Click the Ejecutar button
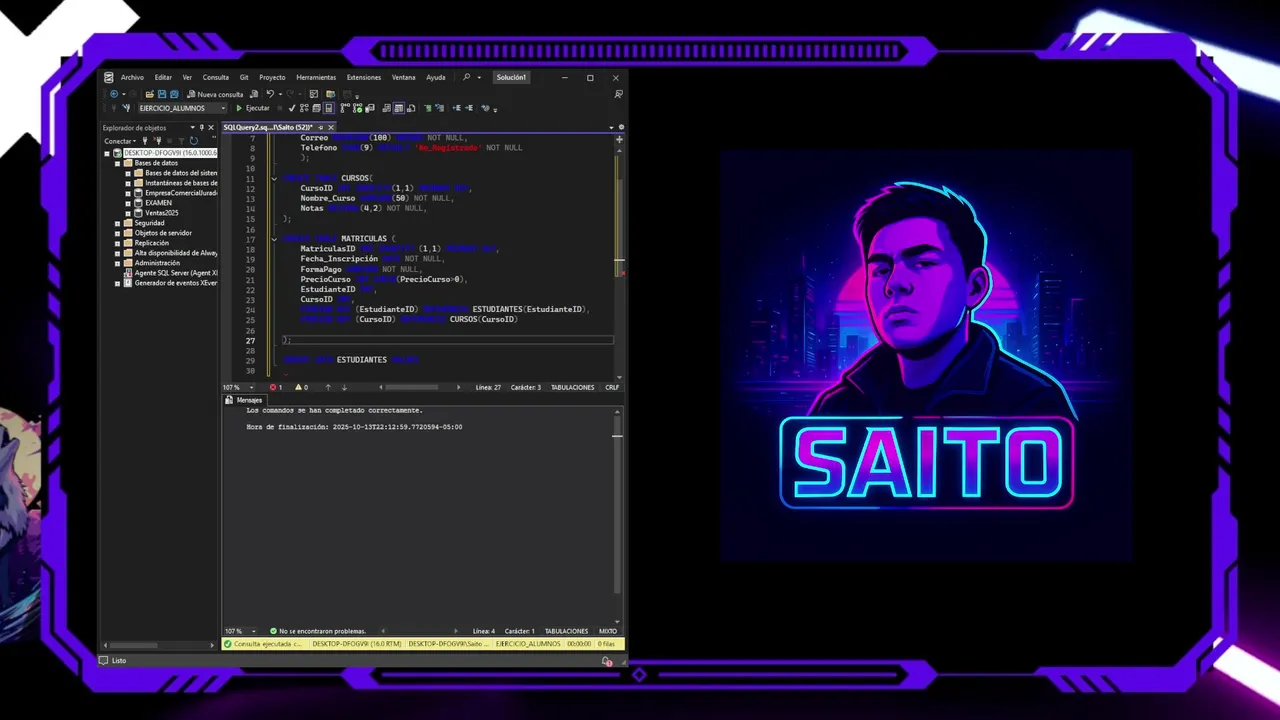 [252, 108]
